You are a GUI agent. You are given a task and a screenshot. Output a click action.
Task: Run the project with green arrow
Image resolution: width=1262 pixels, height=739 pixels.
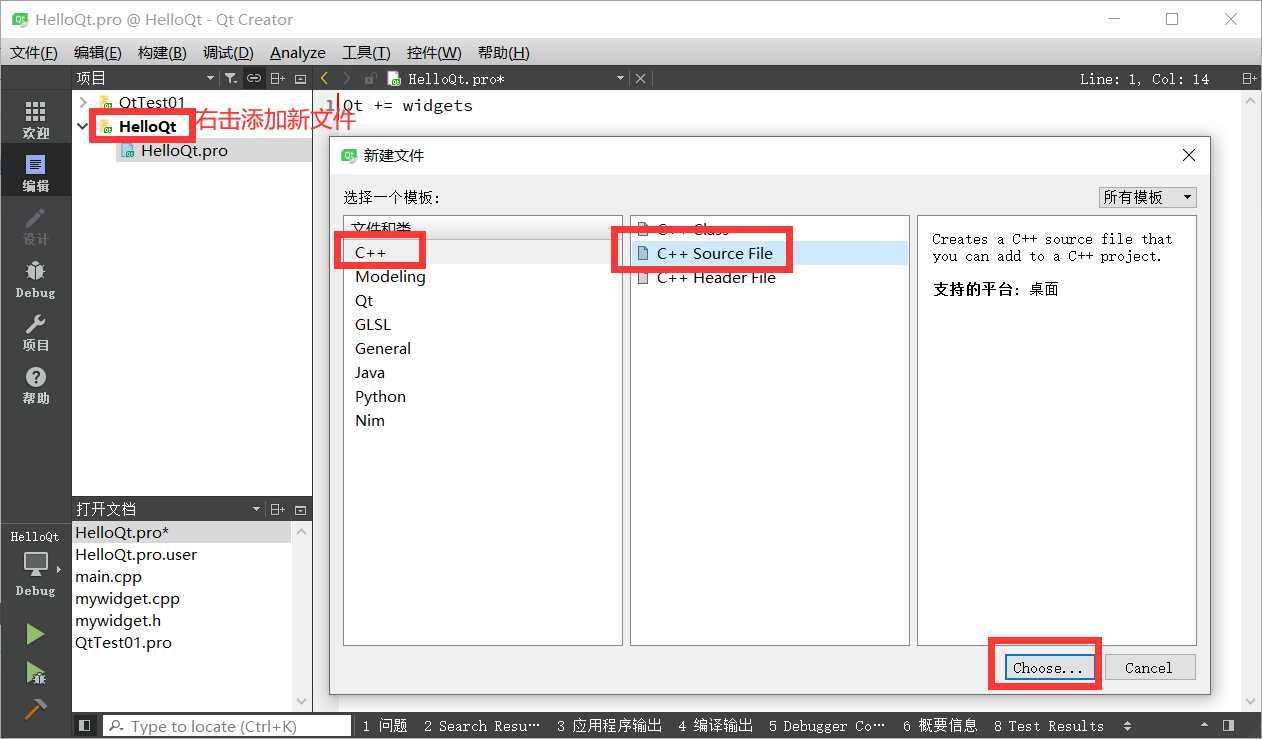coord(35,634)
